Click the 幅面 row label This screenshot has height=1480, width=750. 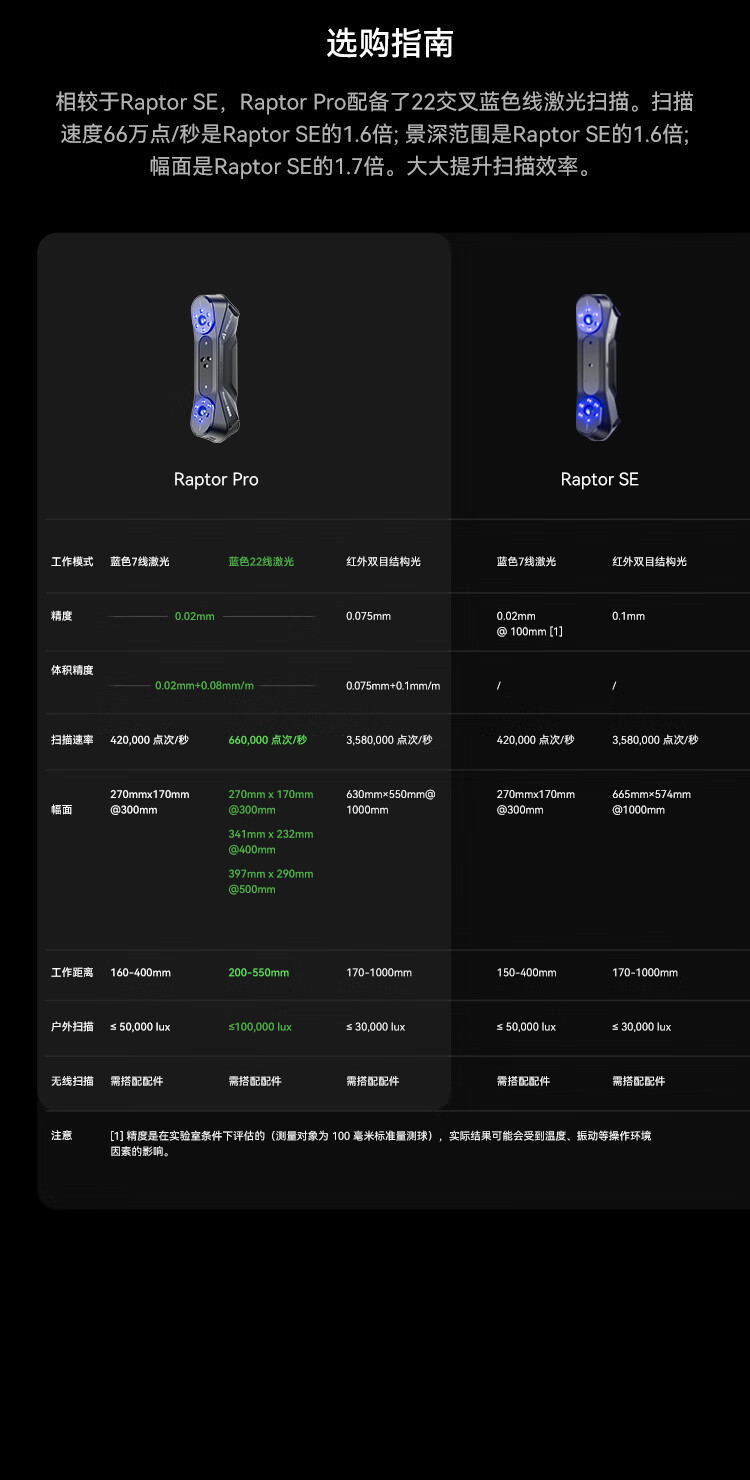(62, 810)
